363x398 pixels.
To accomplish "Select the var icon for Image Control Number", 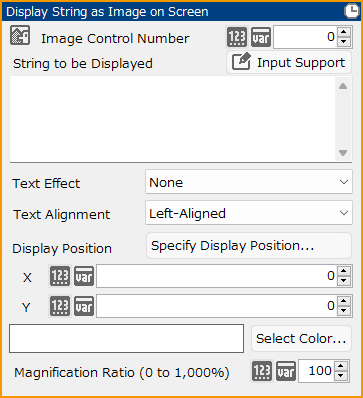I will click(x=261, y=37).
